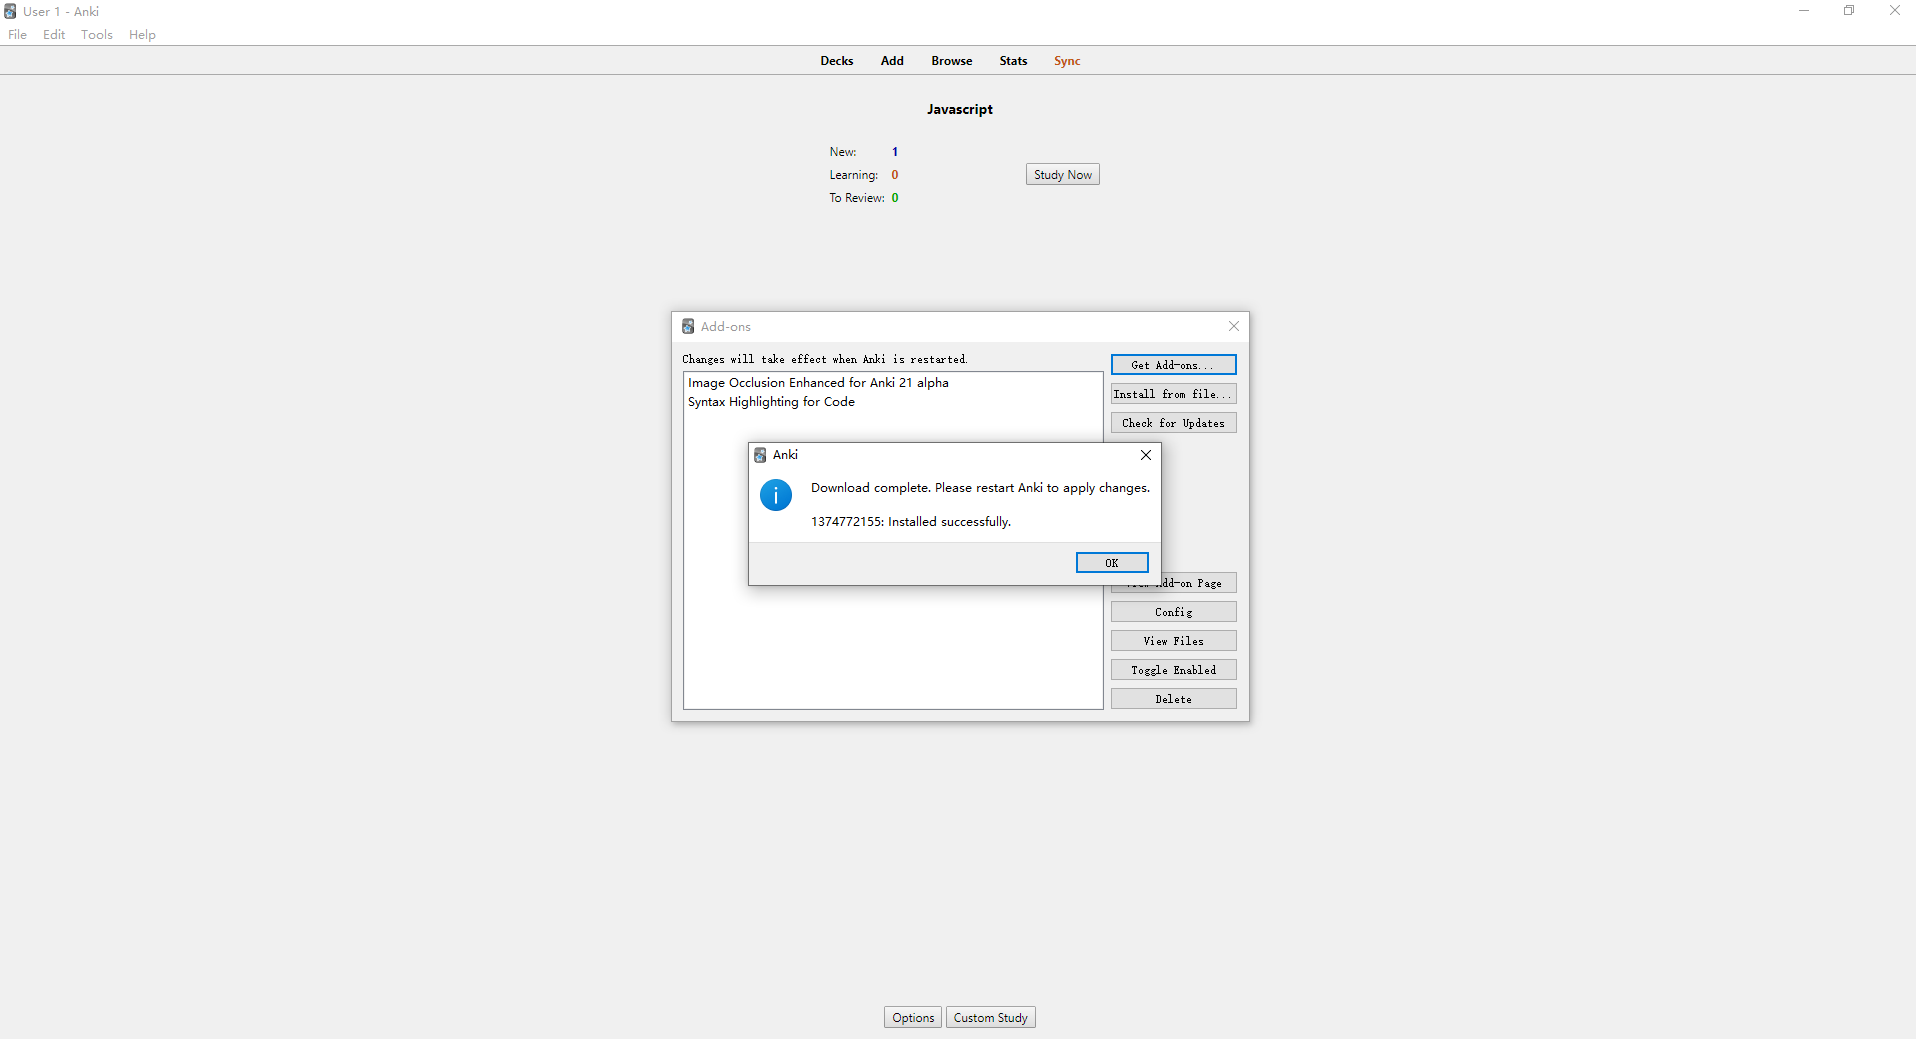Open the Help menu

[142, 35]
